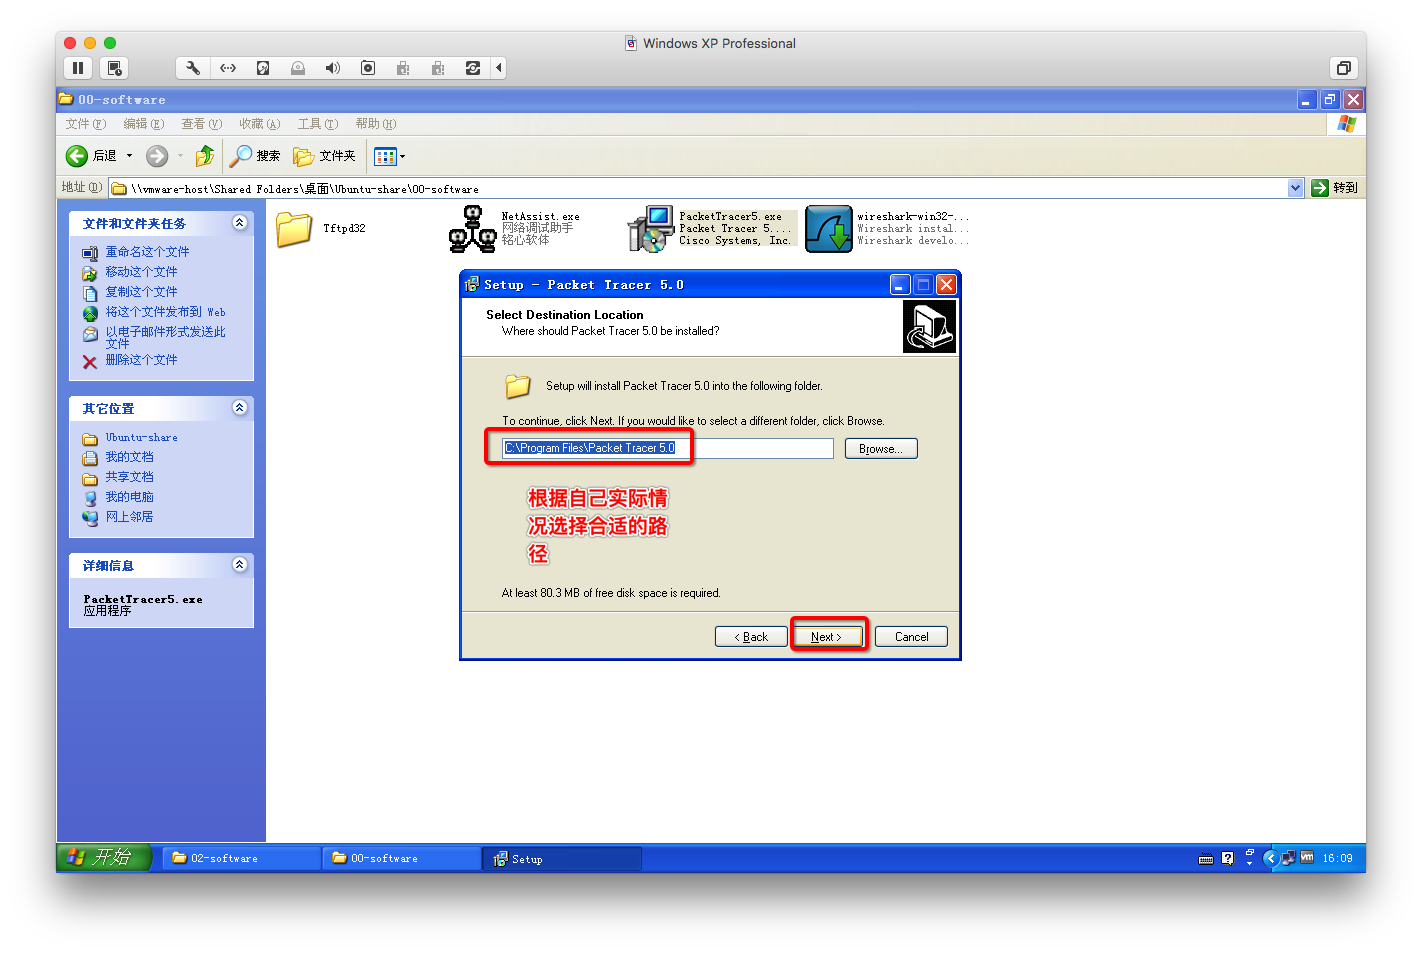Click 移动这个文件 link

pos(141,272)
